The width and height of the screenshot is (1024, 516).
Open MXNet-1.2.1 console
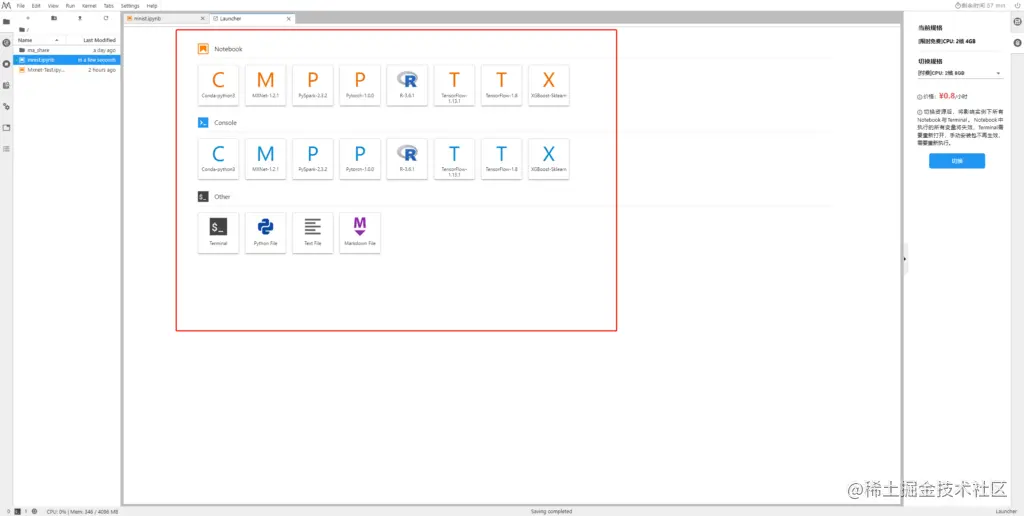265,159
